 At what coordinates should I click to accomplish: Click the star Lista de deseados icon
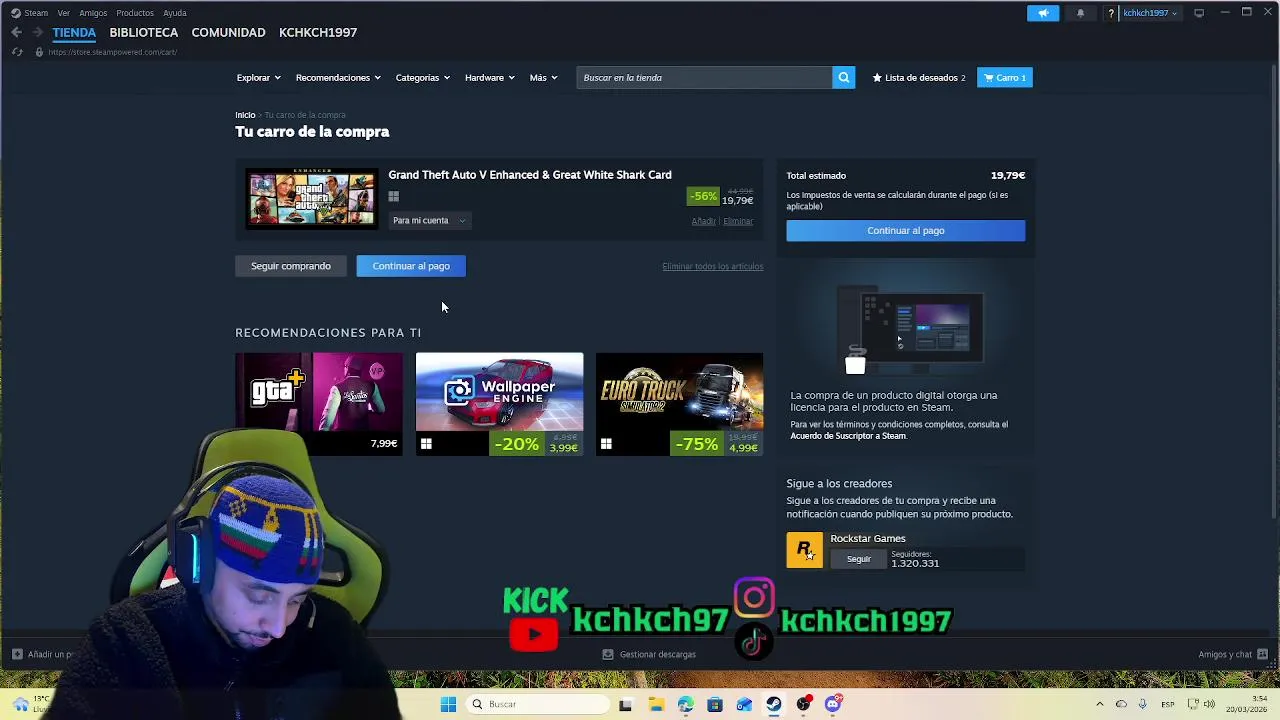877,77
